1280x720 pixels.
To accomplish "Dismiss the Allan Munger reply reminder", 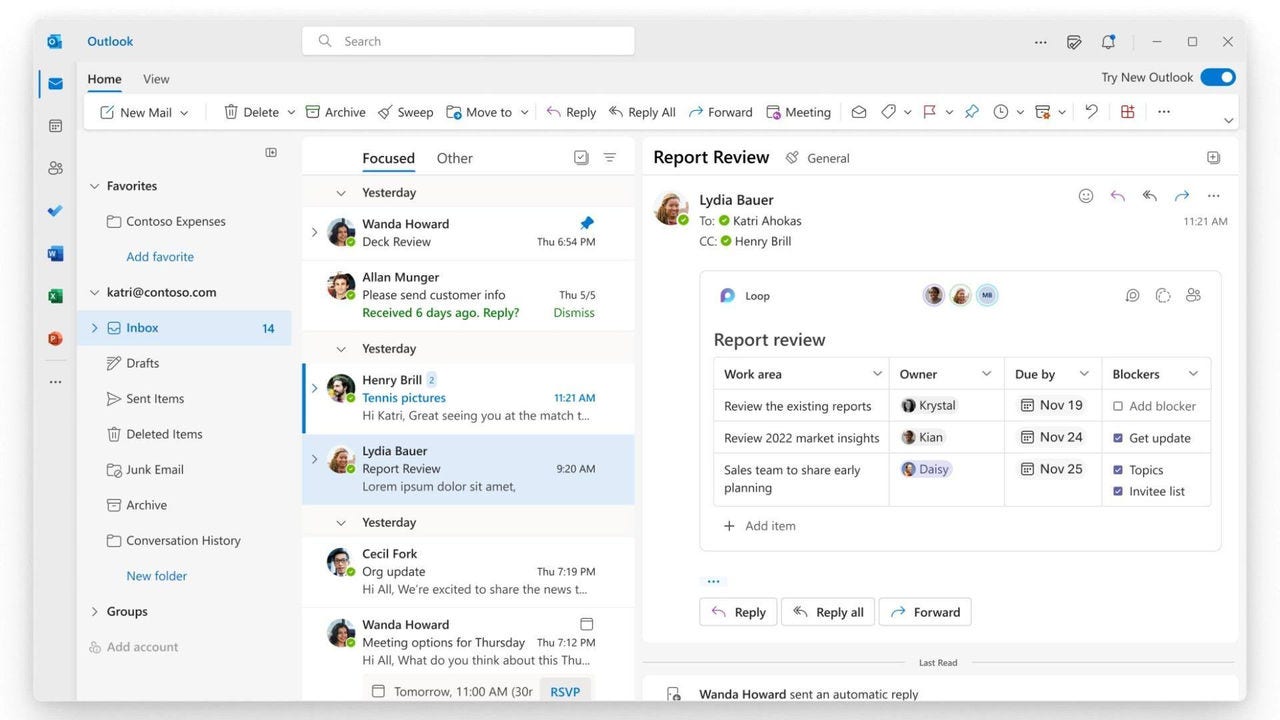I will coord(574,313).
